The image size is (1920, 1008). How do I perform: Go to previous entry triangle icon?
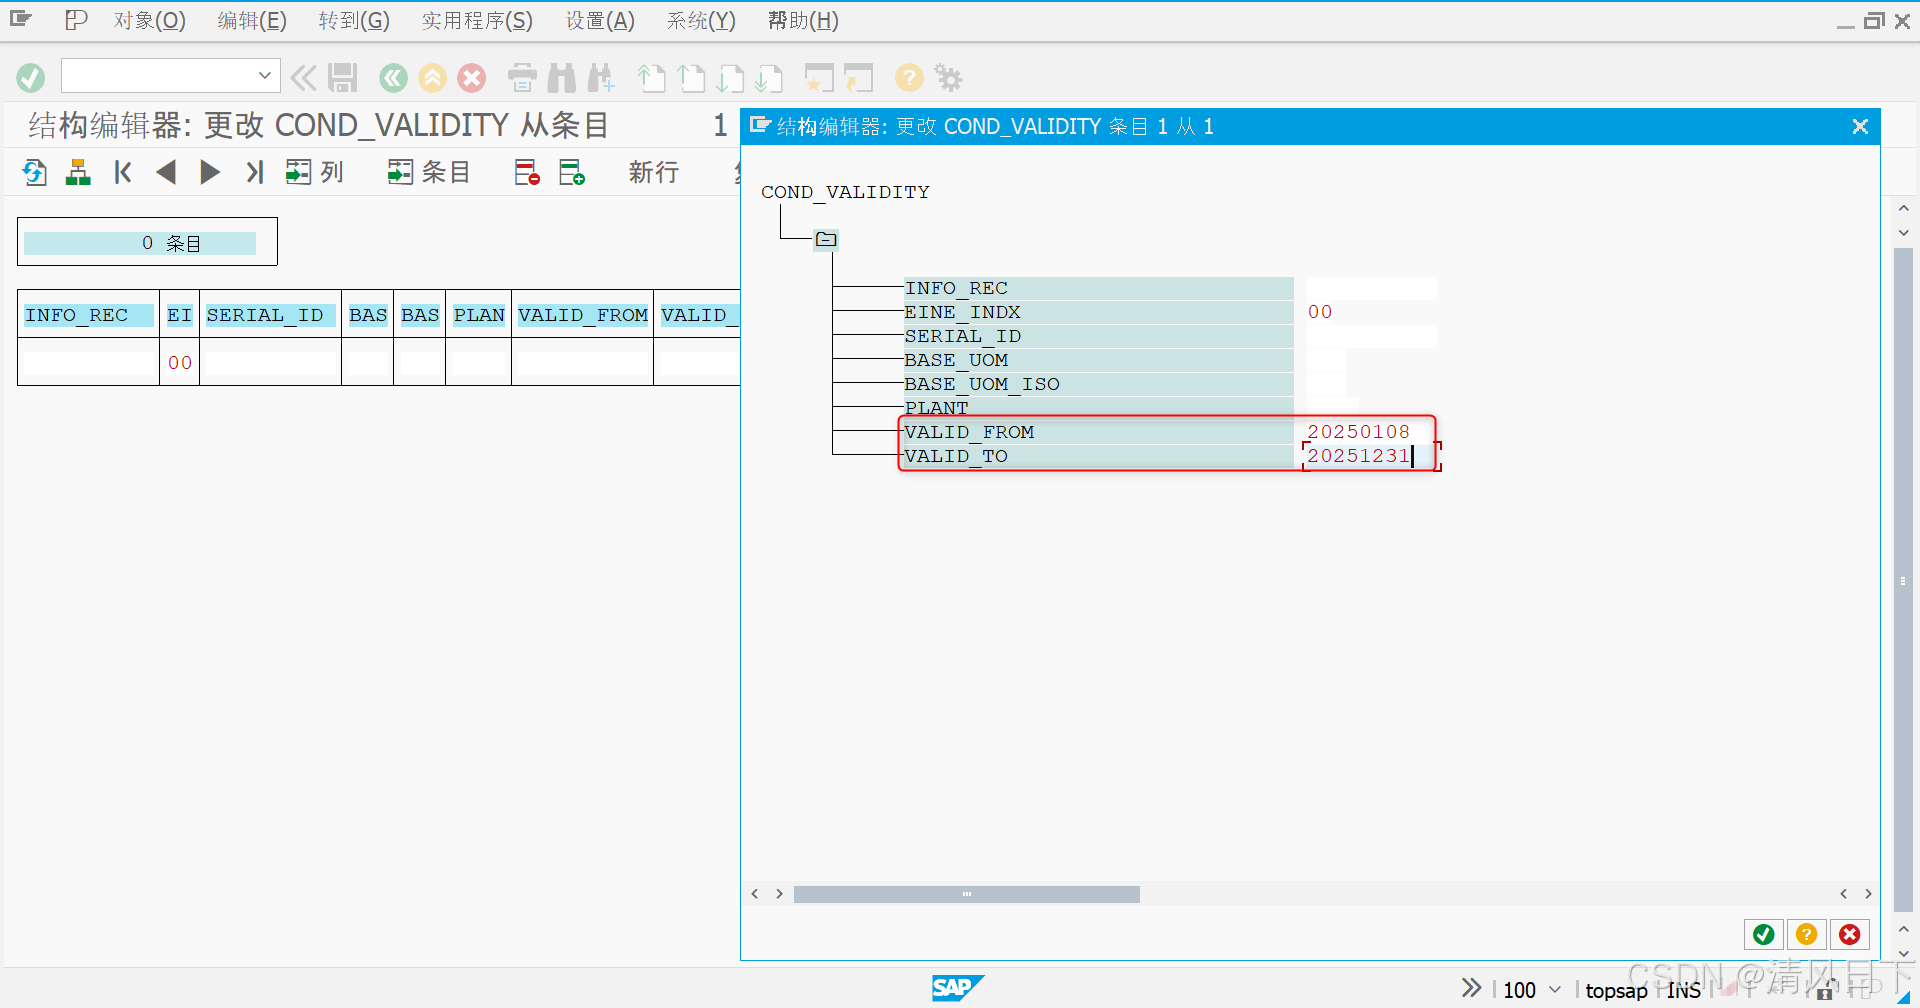point(166,172)
